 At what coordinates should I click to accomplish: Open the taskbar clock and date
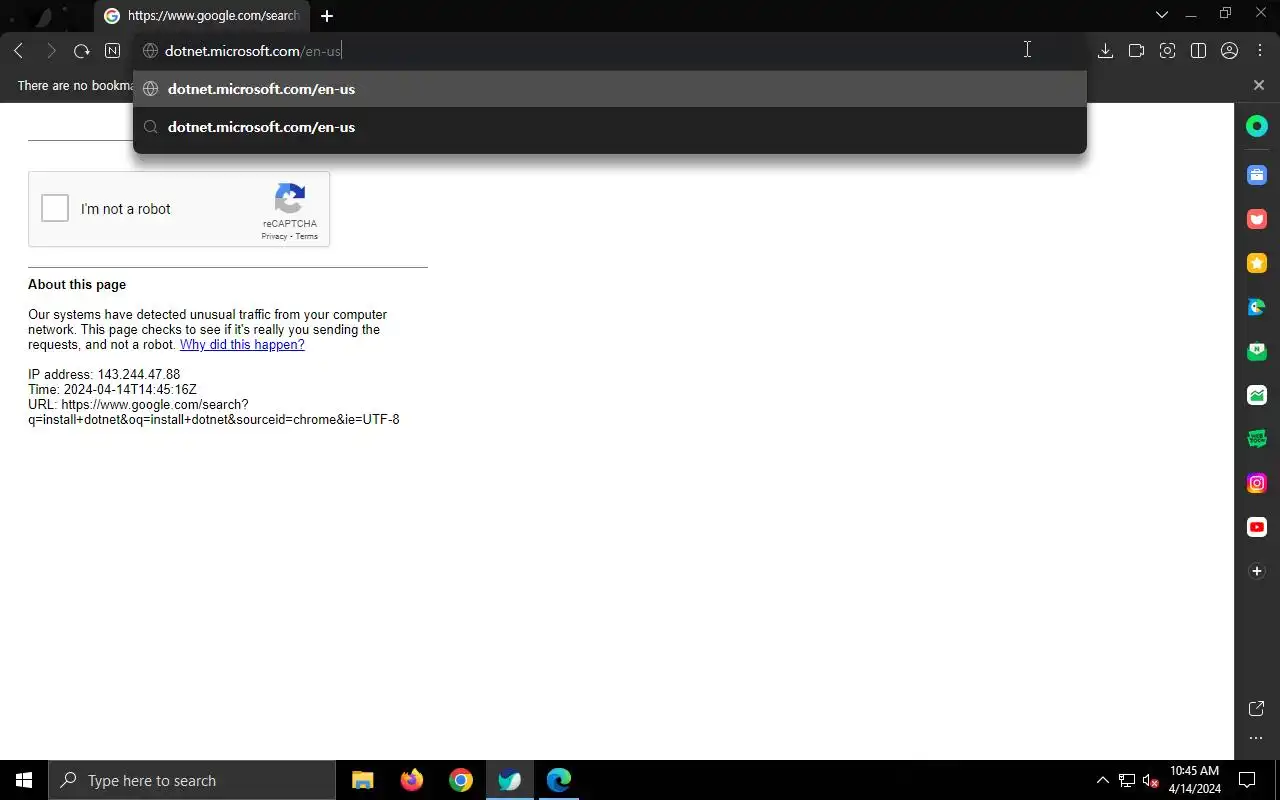[x=1194, y=780]
